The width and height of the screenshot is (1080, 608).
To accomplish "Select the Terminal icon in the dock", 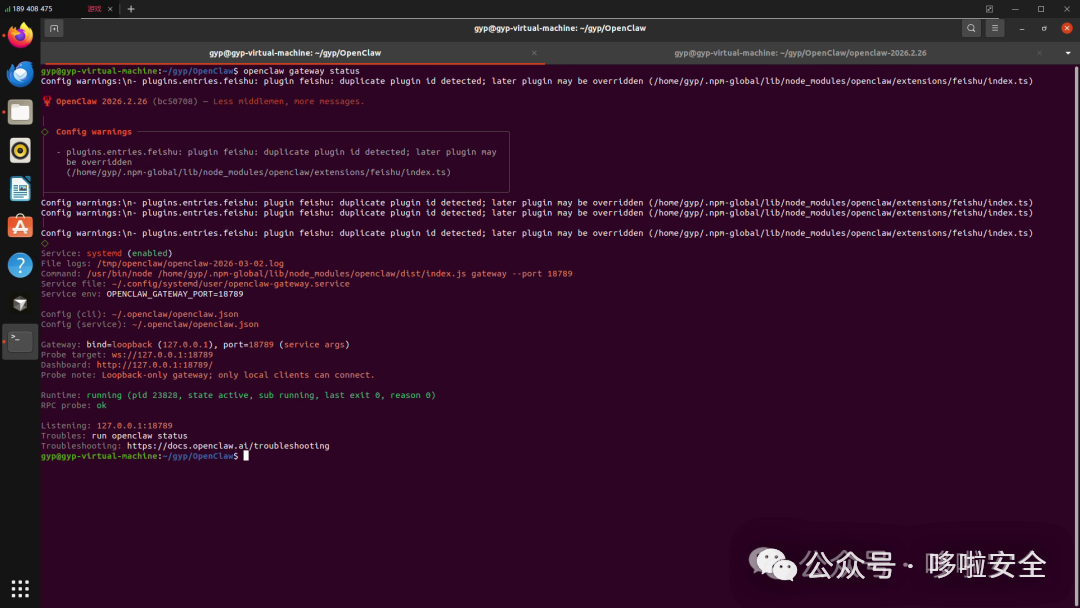I will point(20,342).
